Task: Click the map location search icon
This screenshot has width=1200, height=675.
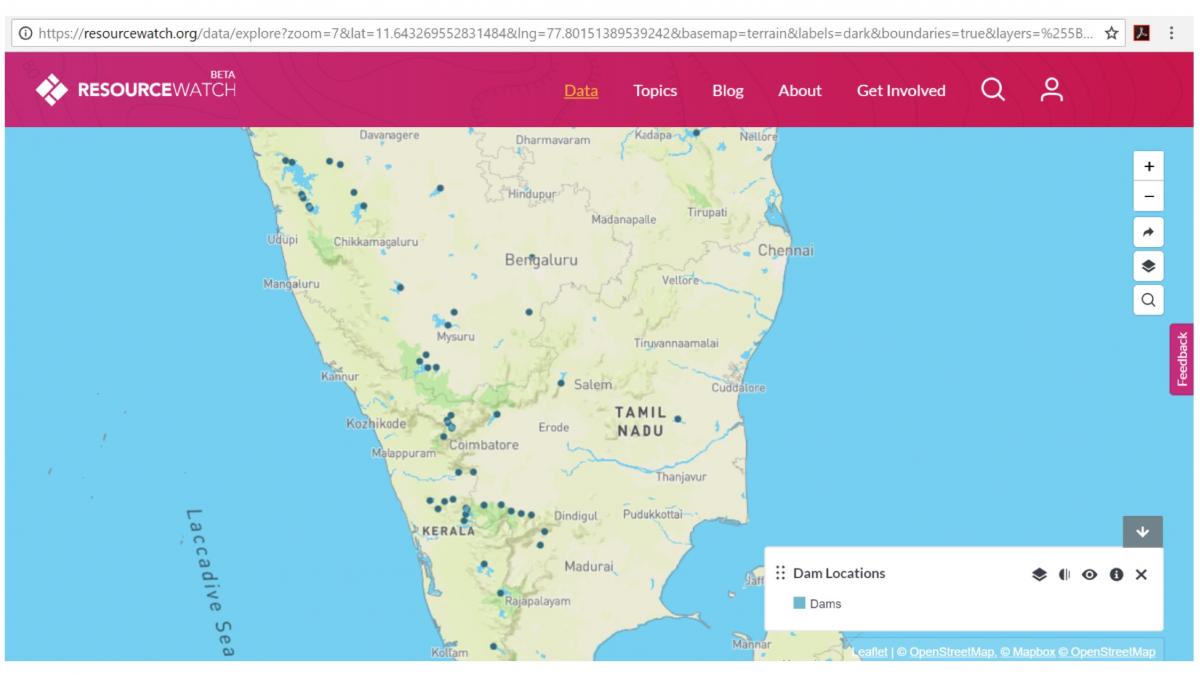Action: point(1148,299)
